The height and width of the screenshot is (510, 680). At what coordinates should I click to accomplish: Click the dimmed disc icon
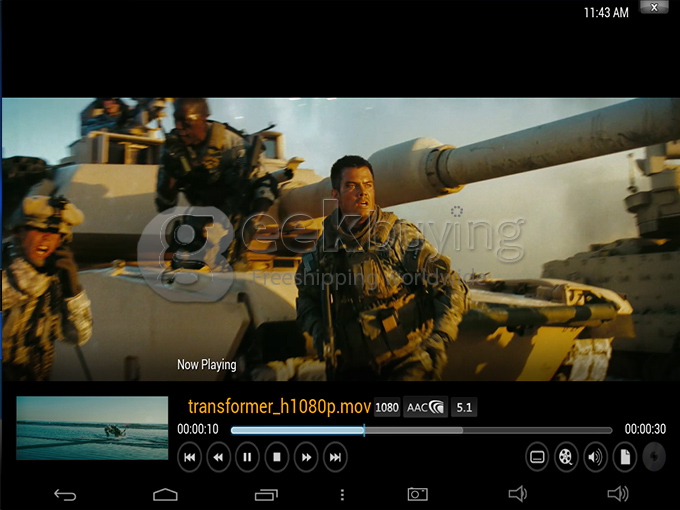click(x=654, y=457)
